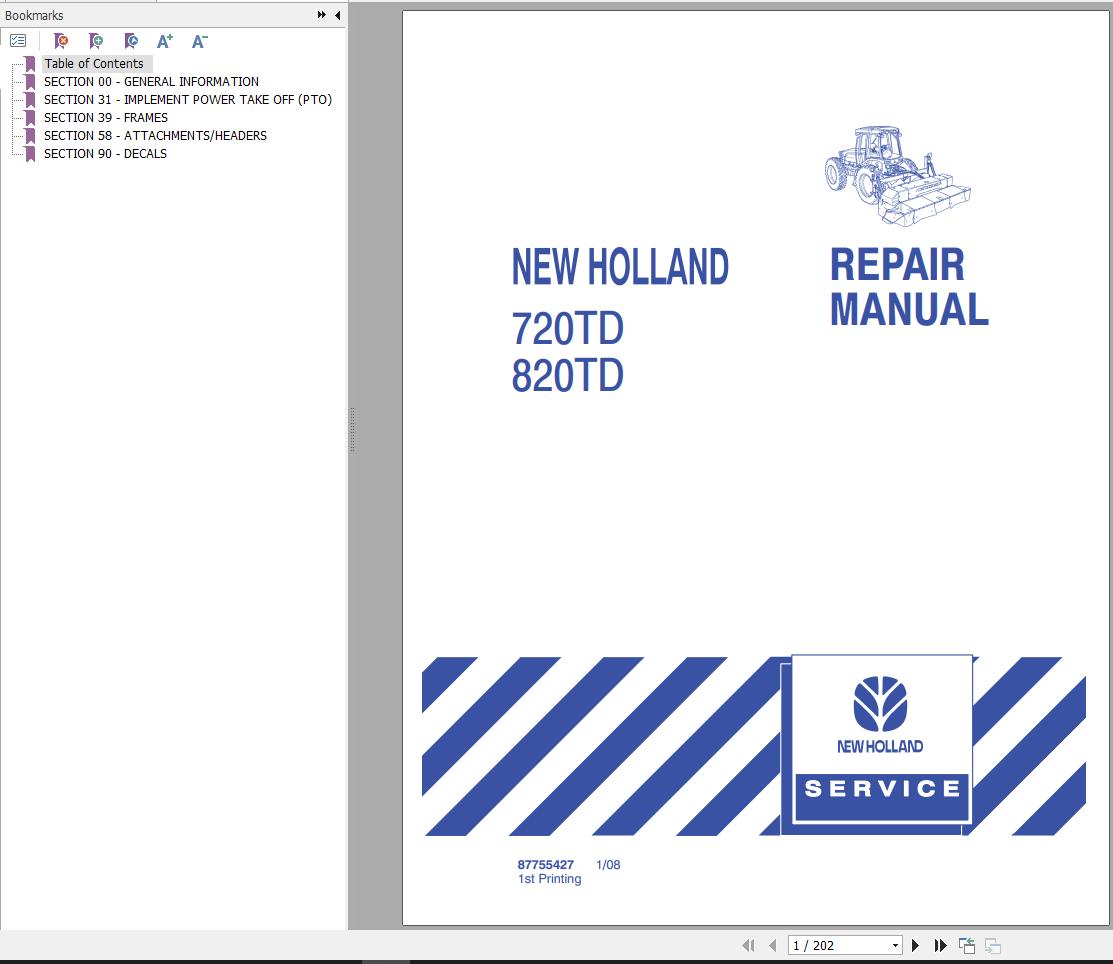Open SECTION 31 - IMPLEMENT POWER TAKE OFF bookmark

click(188, 99)
